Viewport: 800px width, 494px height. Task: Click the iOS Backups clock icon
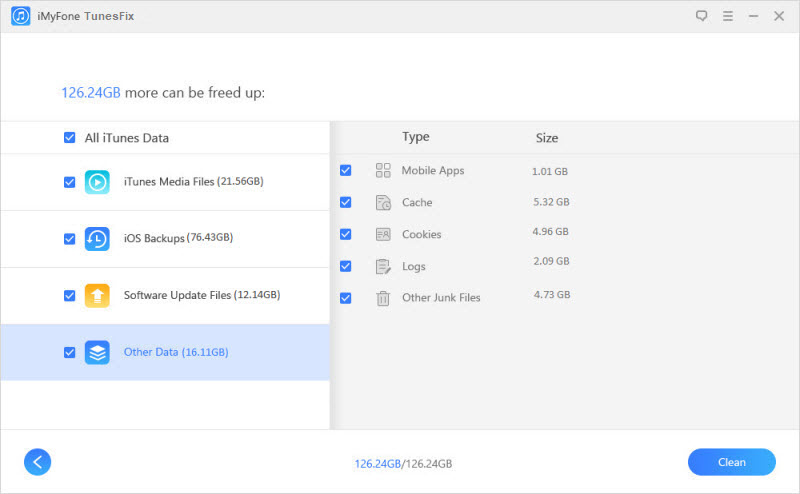(97, 239)
